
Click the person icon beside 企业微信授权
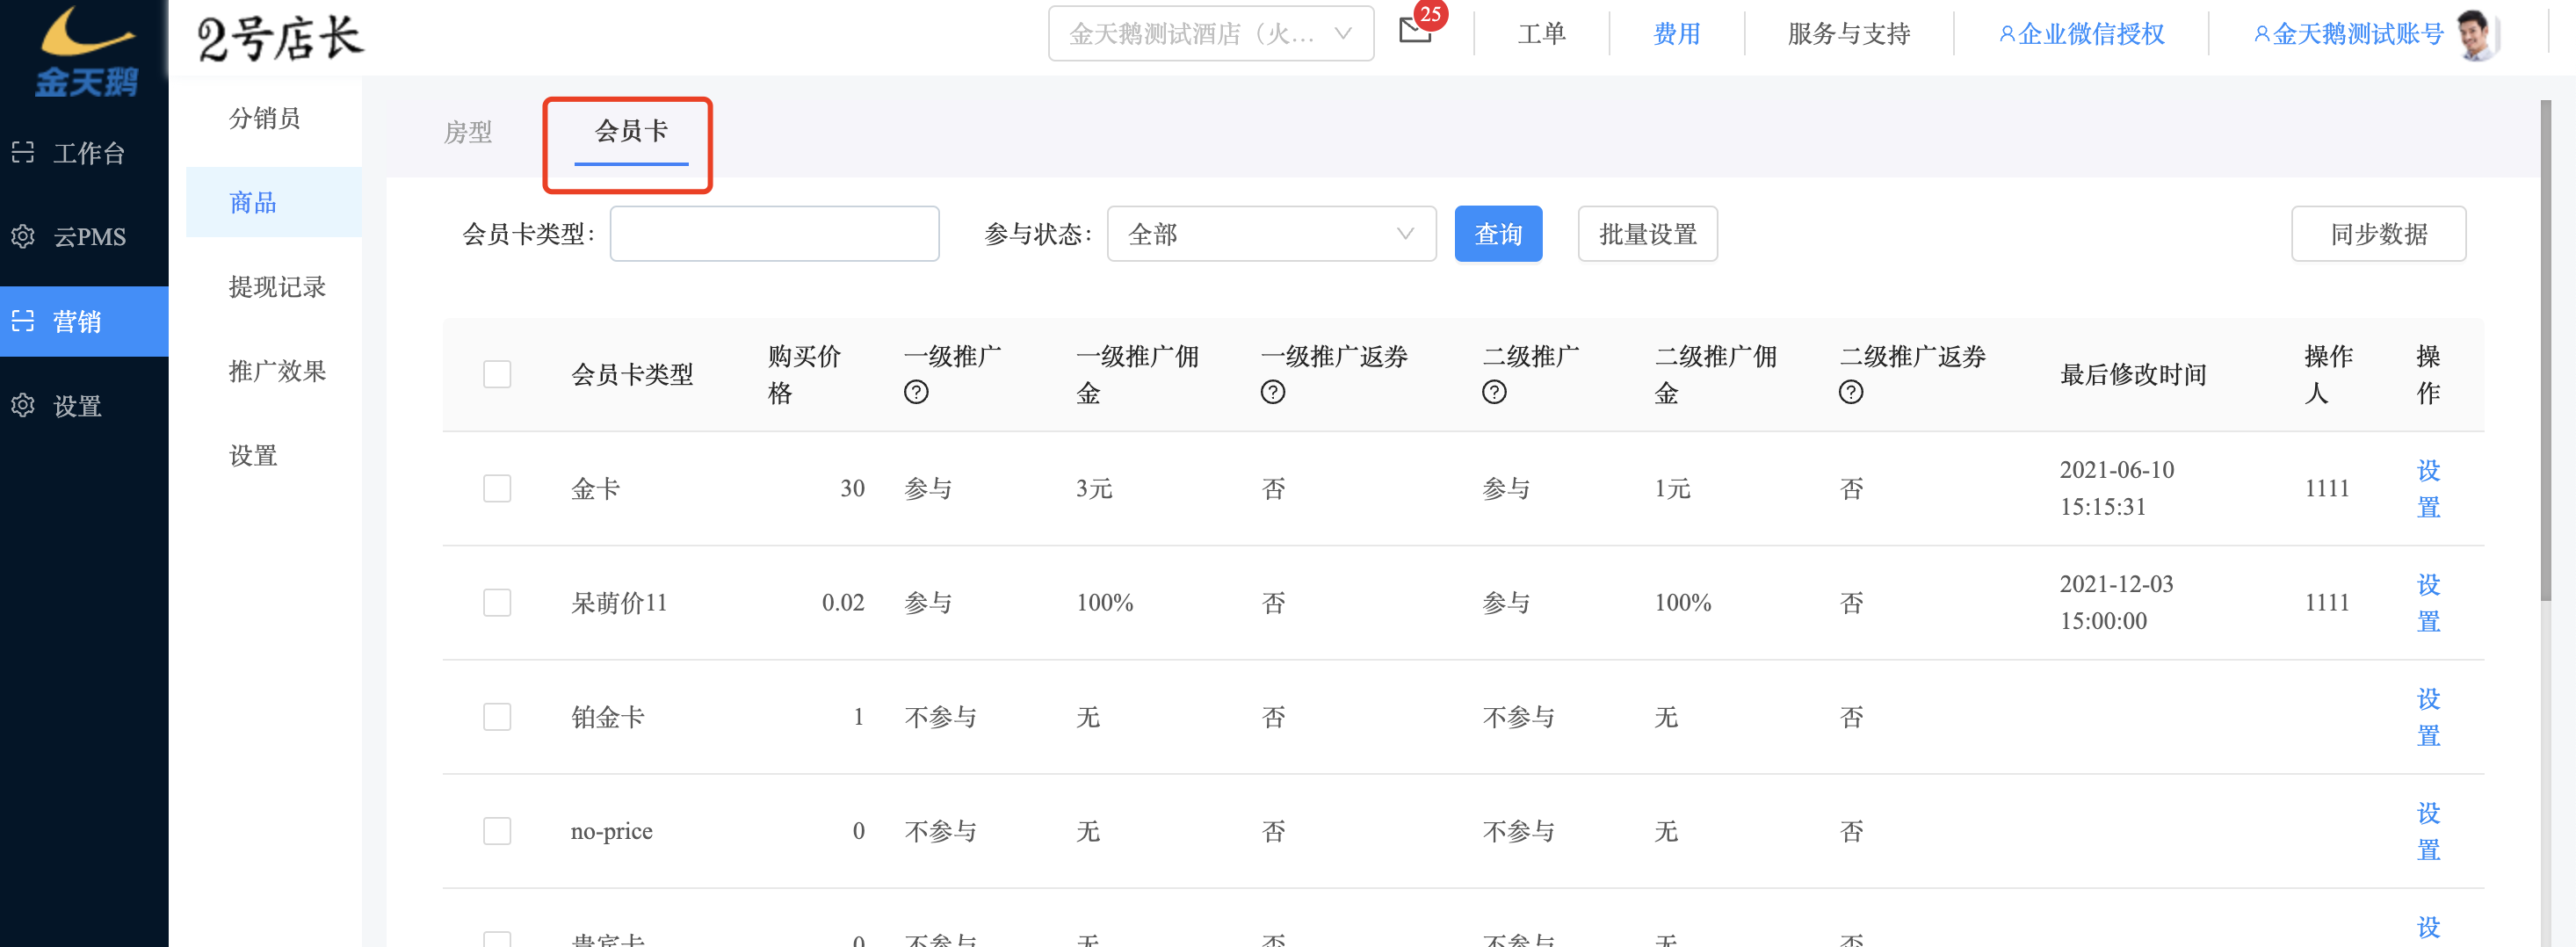pyautogui.click(x=2006, y=34)
